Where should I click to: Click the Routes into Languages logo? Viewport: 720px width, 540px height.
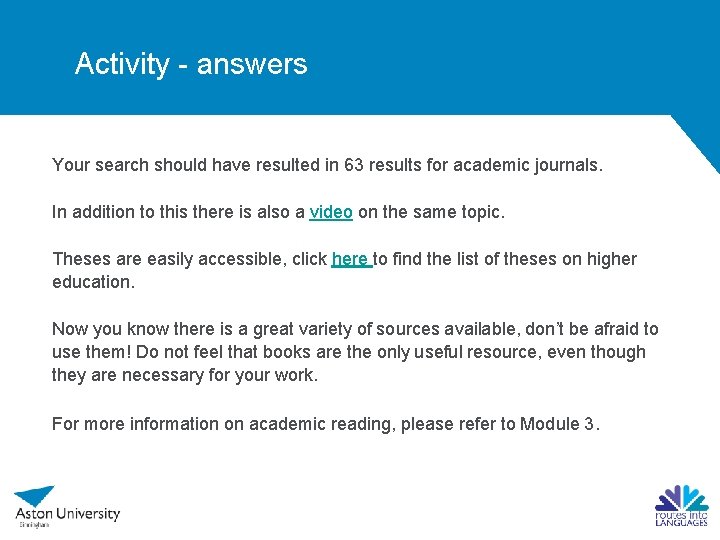(681, 506)
